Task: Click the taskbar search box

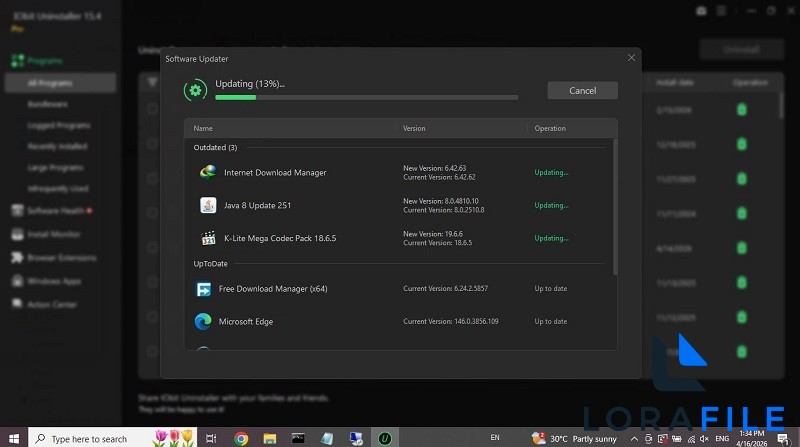Action: (x=112, y=438)
